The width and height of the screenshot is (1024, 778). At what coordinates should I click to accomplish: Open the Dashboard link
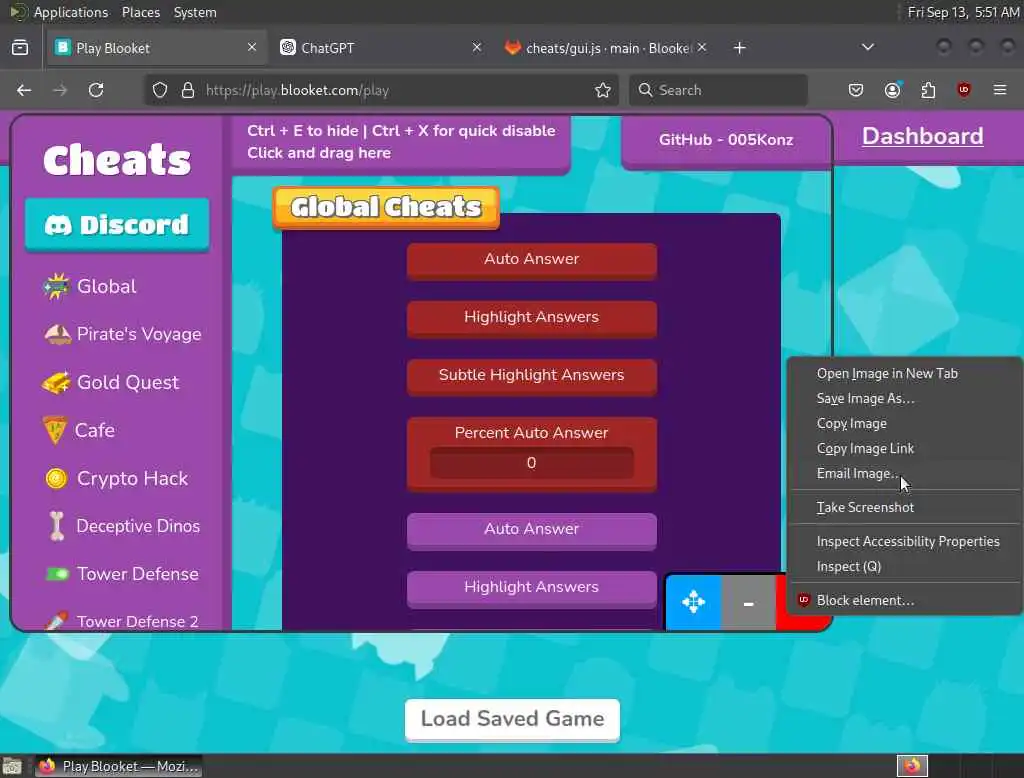click(x=922, y=136)
